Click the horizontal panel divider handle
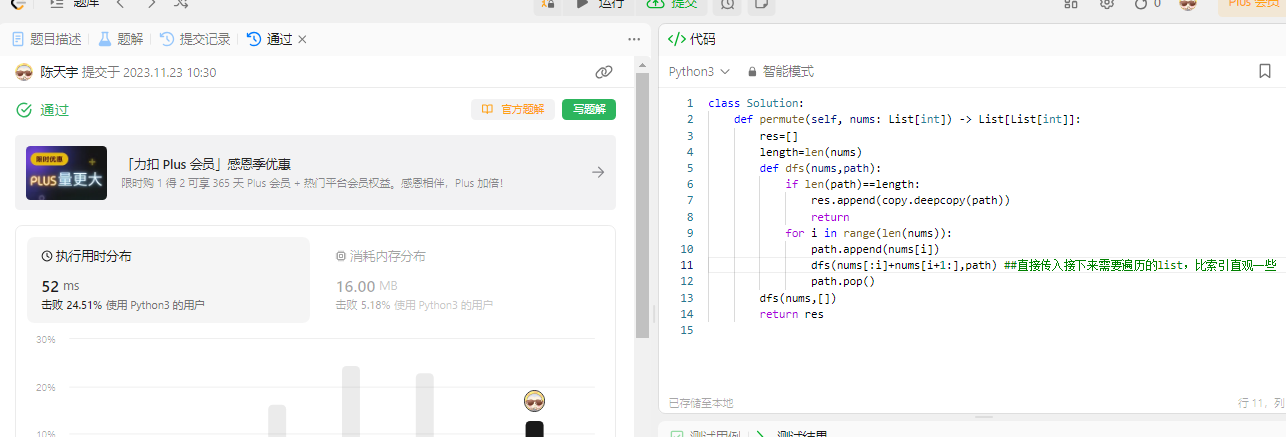The image size is (1286, 437). coord(985,418)
